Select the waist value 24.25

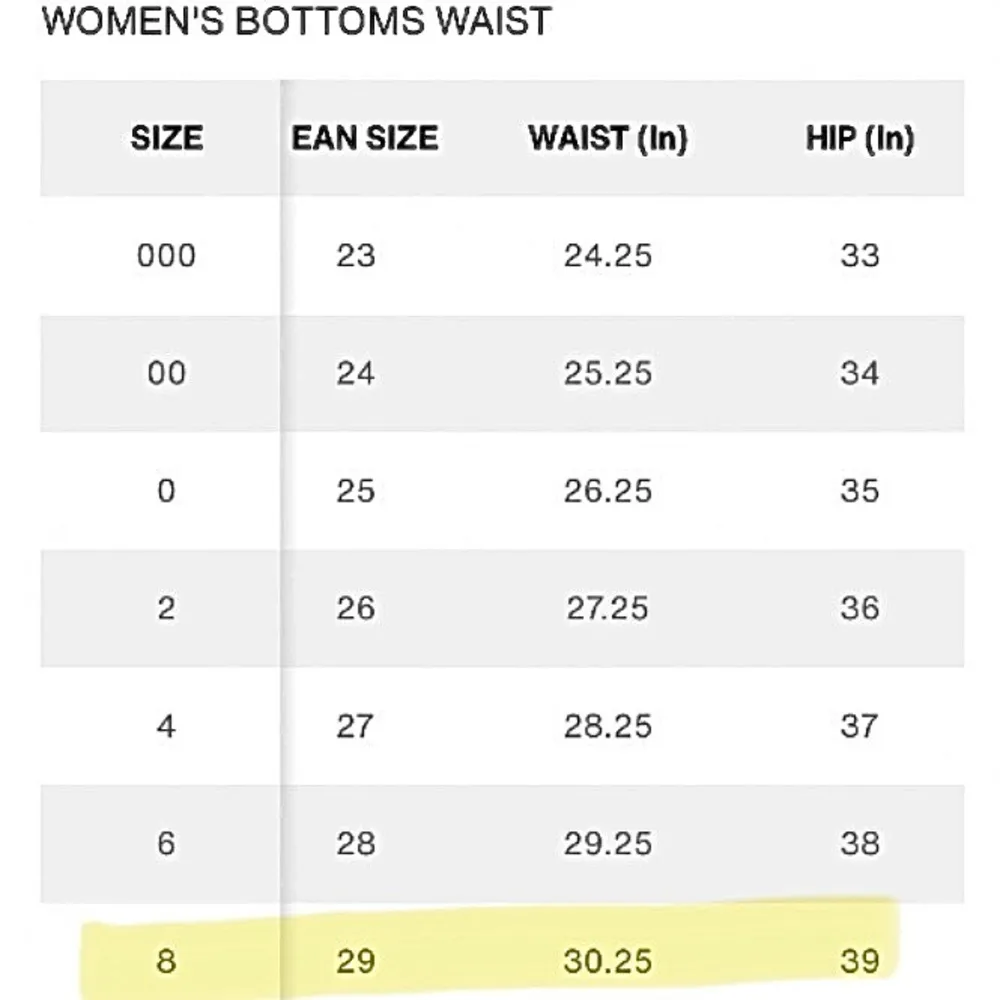[x=608, y=256]
